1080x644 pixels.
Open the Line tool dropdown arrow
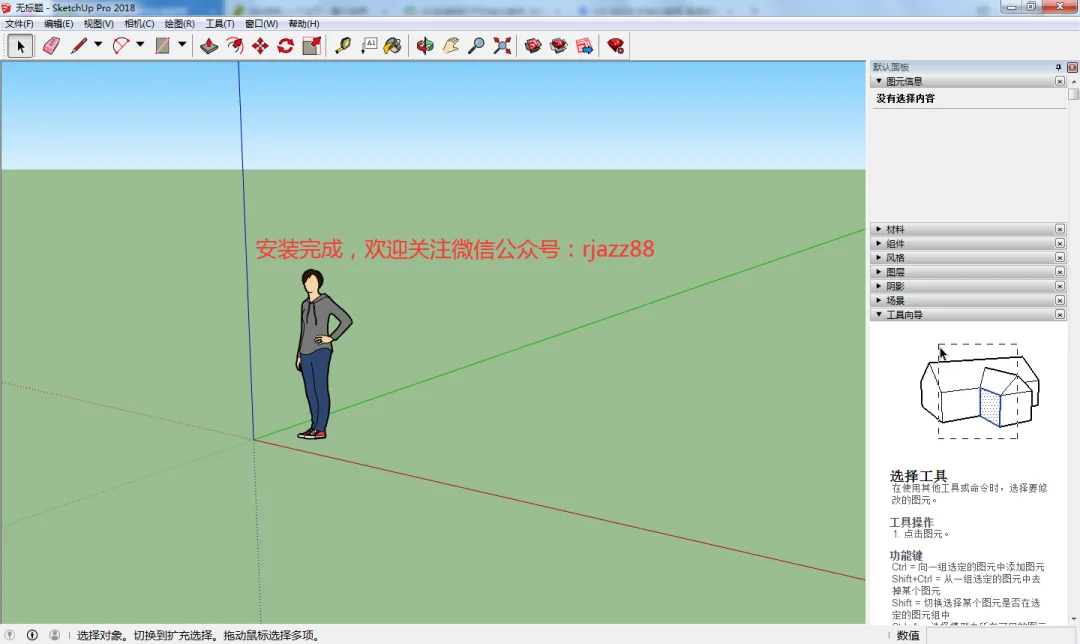pos(98,45)
